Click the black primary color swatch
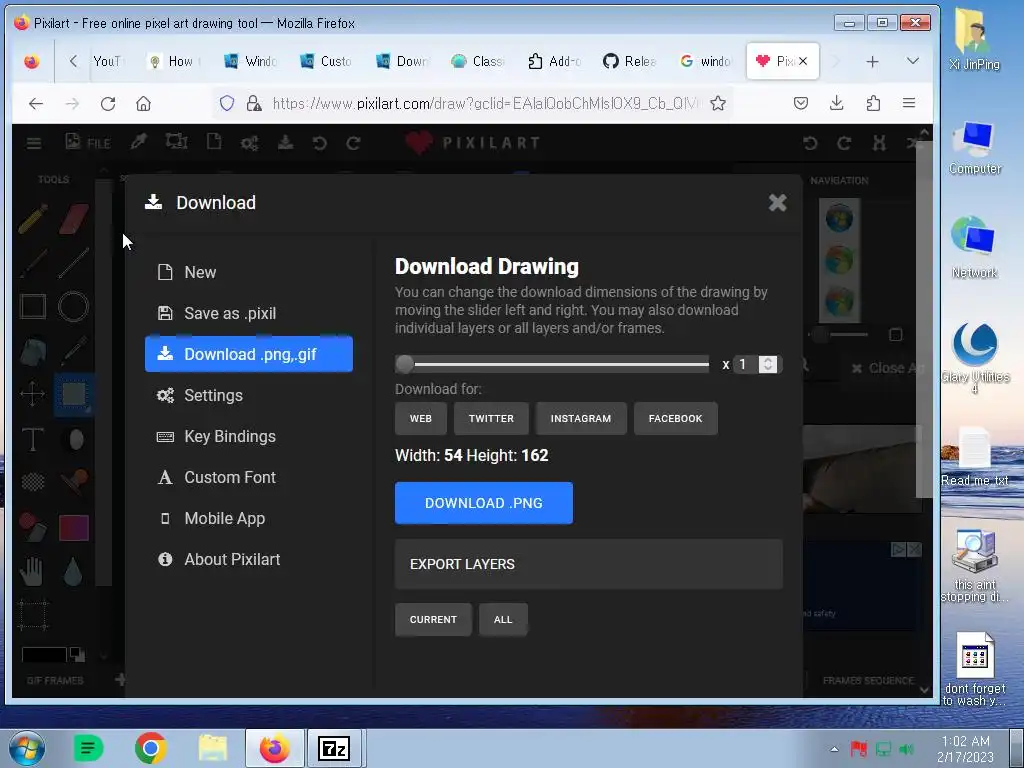The height and width of the screenshot is (768, 1024). click(44, 654)
